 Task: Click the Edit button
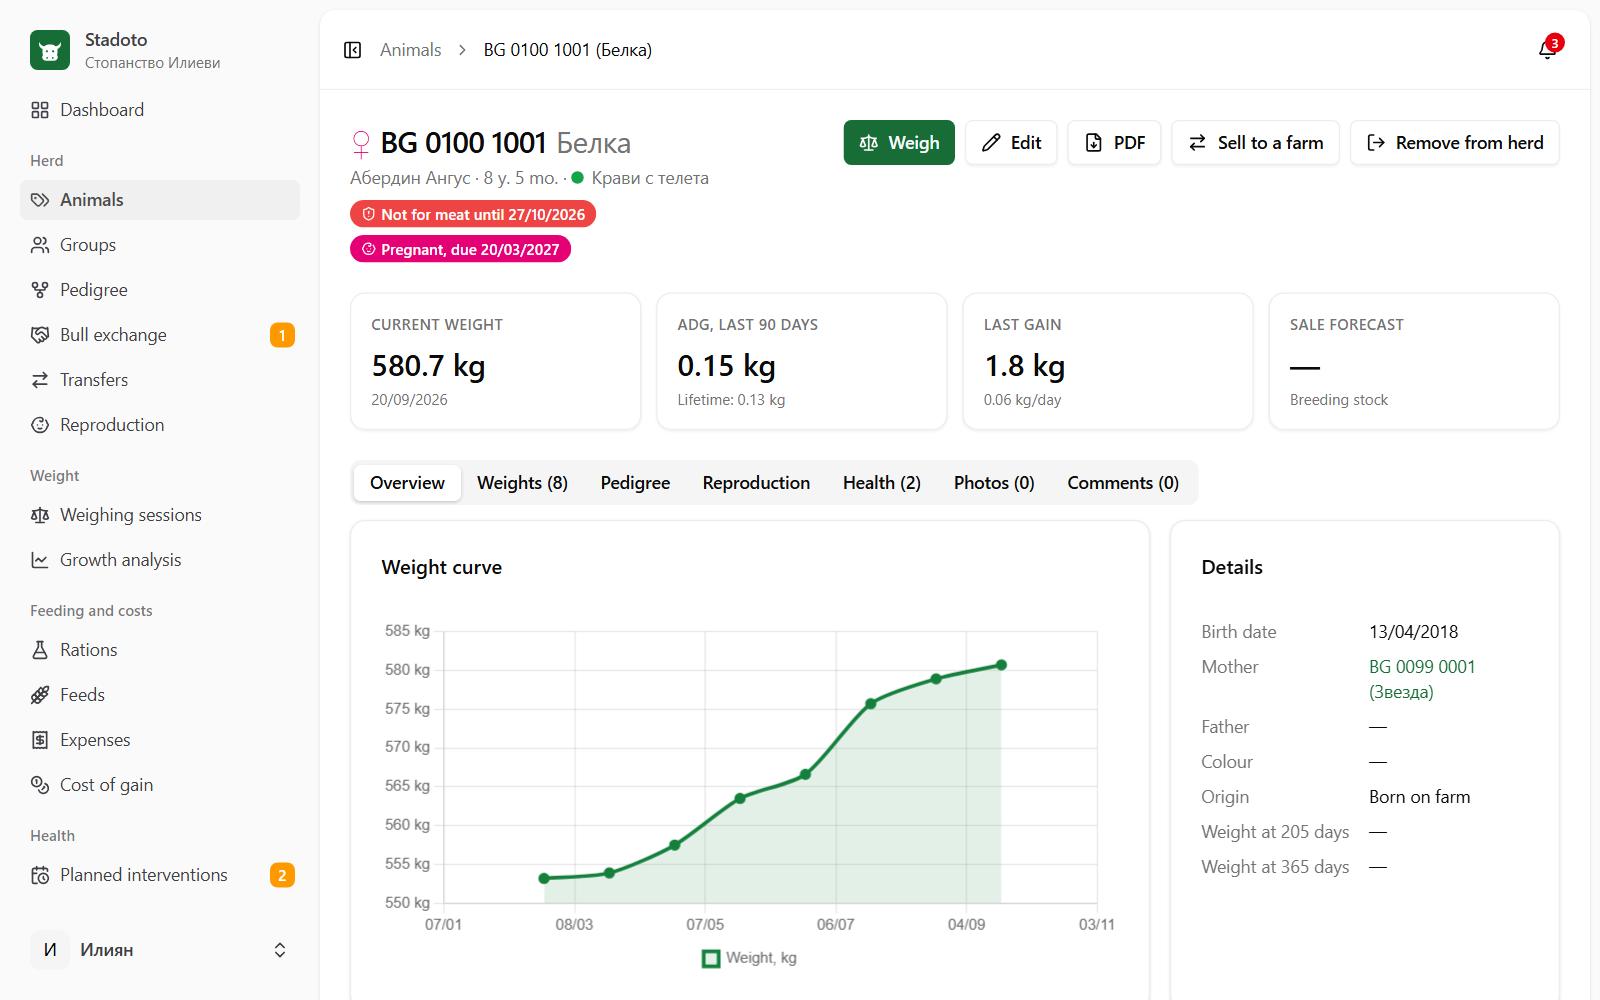tap(1011, 143)
